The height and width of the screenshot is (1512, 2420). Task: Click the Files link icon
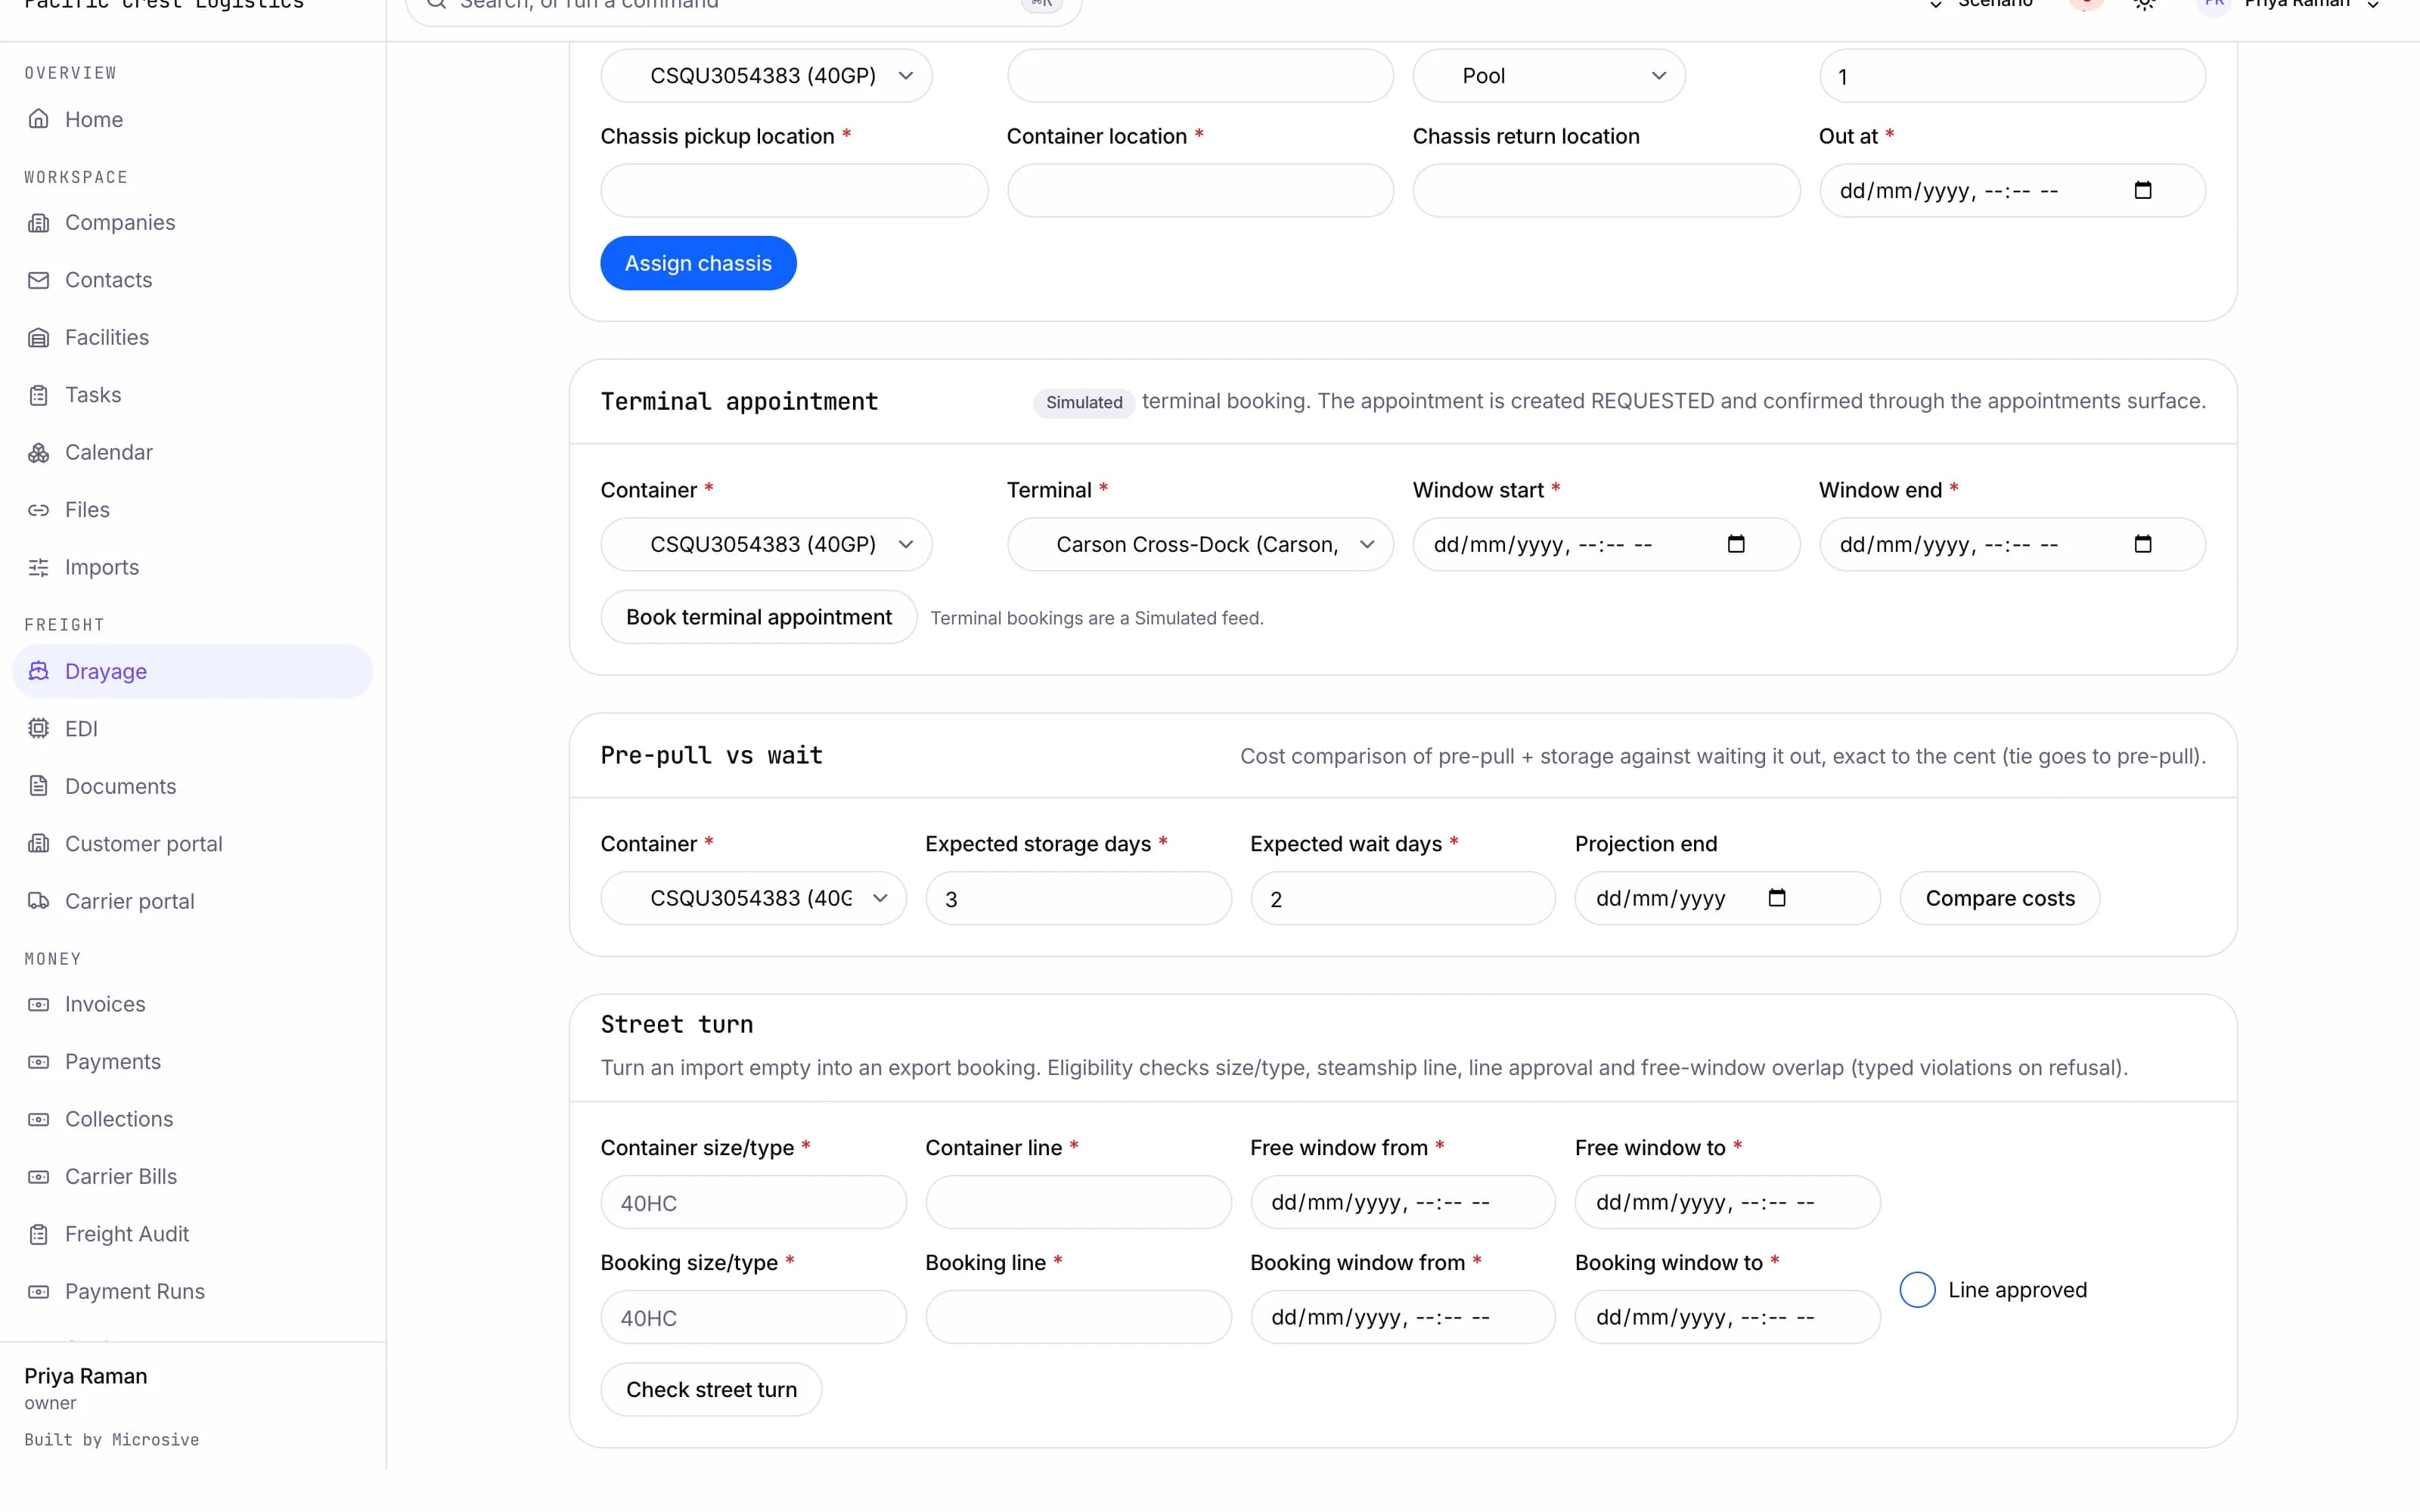click(38, 510)
